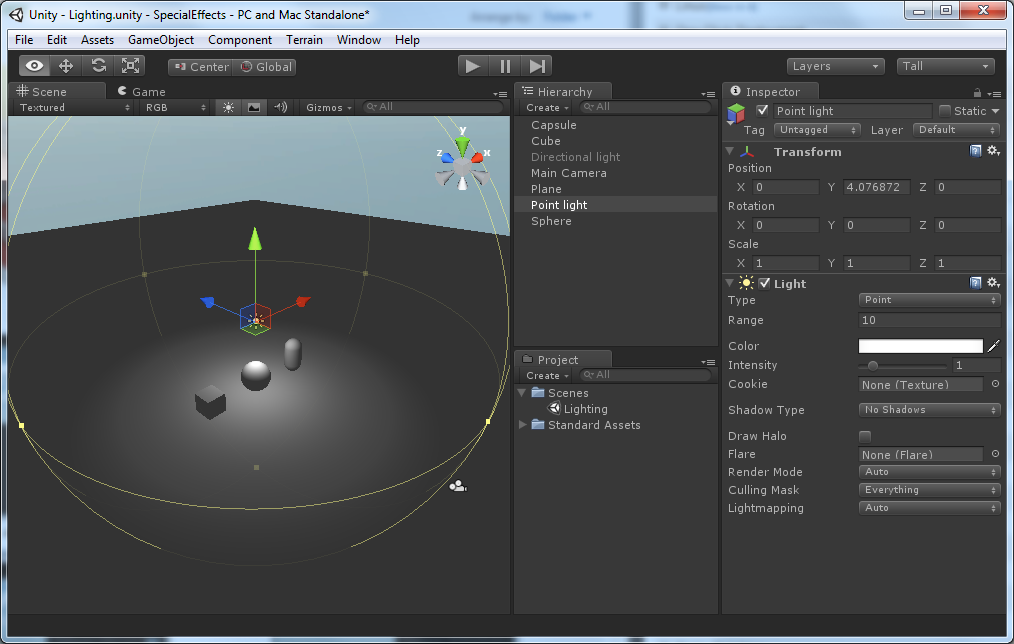Select Directional light in the Hierarchy
The height and width of the screenshot is (644, 1014).
pyautogui.click(x=576, y=157)
